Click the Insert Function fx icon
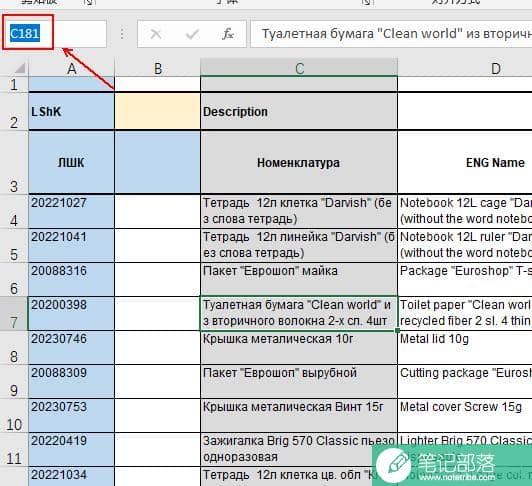 [x=228, y=34]
